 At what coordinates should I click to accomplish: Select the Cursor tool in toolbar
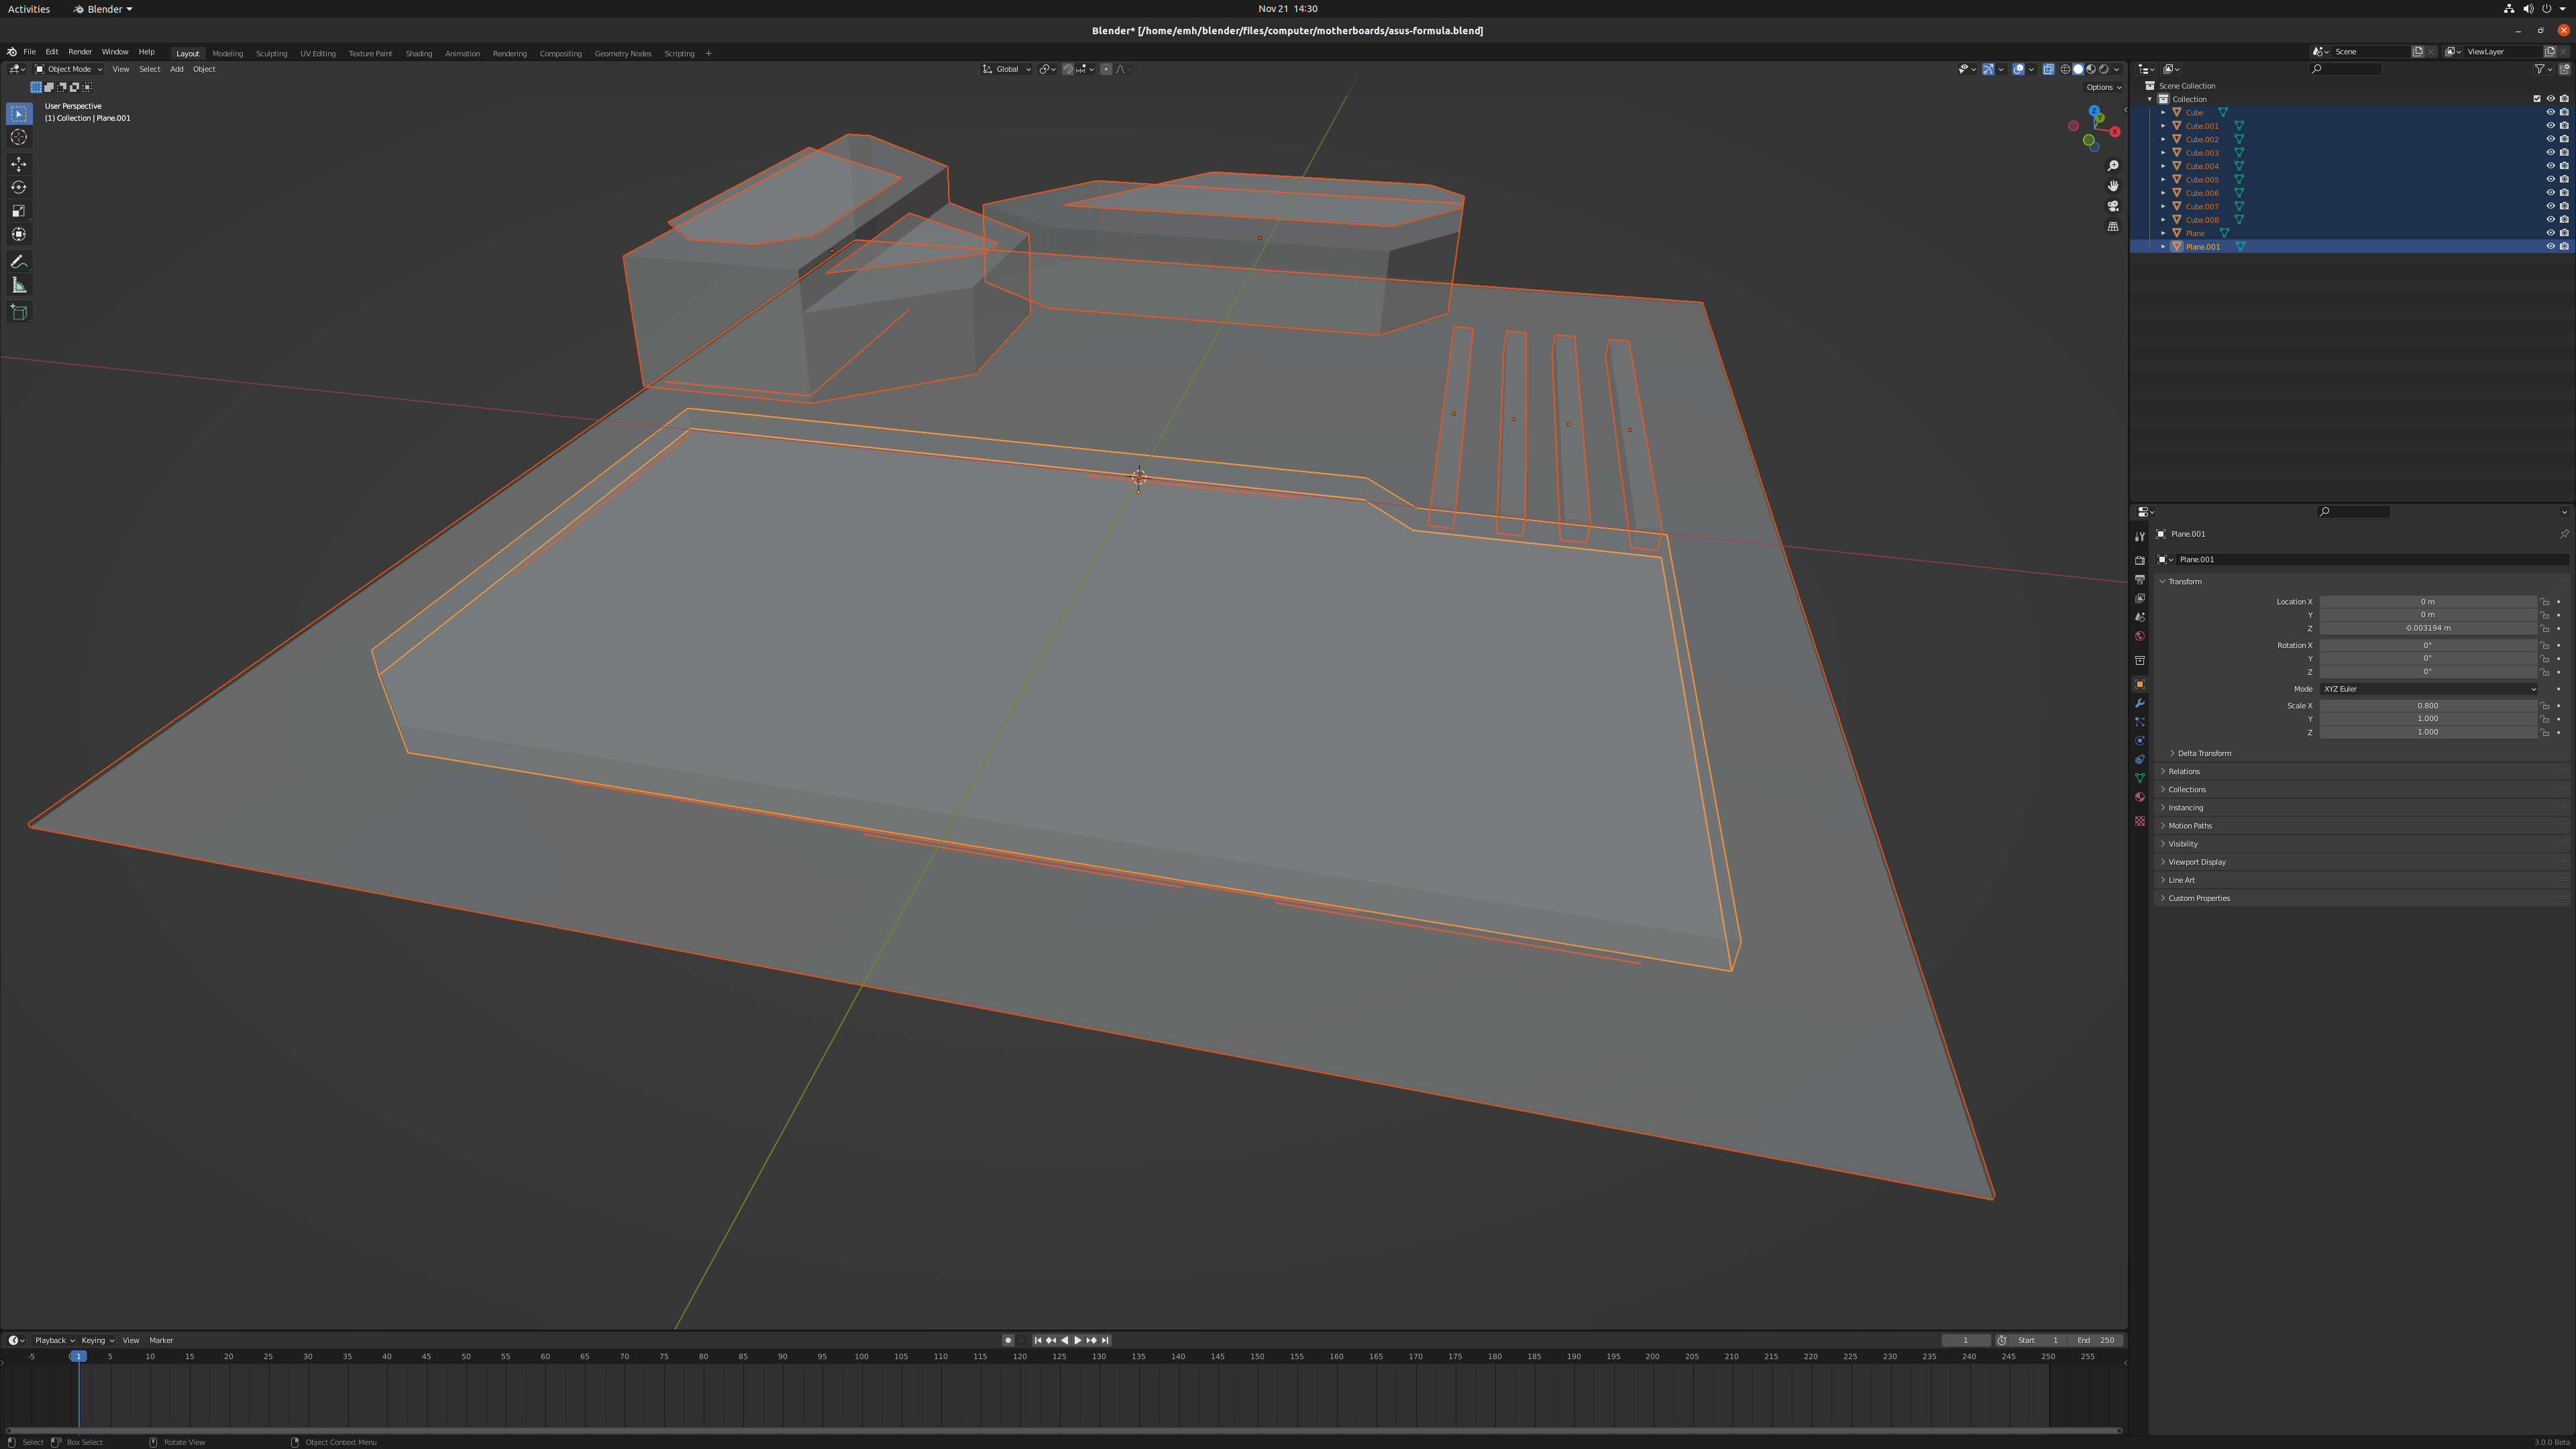(19, 137)
